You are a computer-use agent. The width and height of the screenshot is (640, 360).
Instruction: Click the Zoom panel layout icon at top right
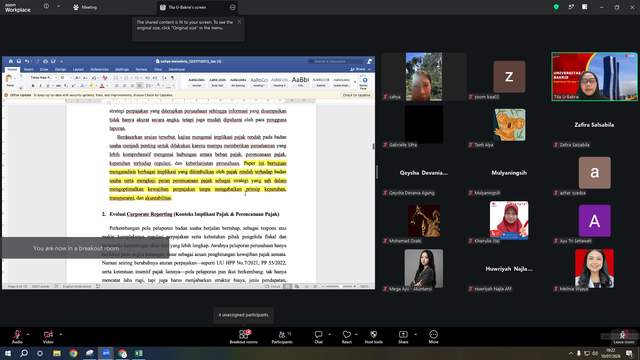coord(584,7)
